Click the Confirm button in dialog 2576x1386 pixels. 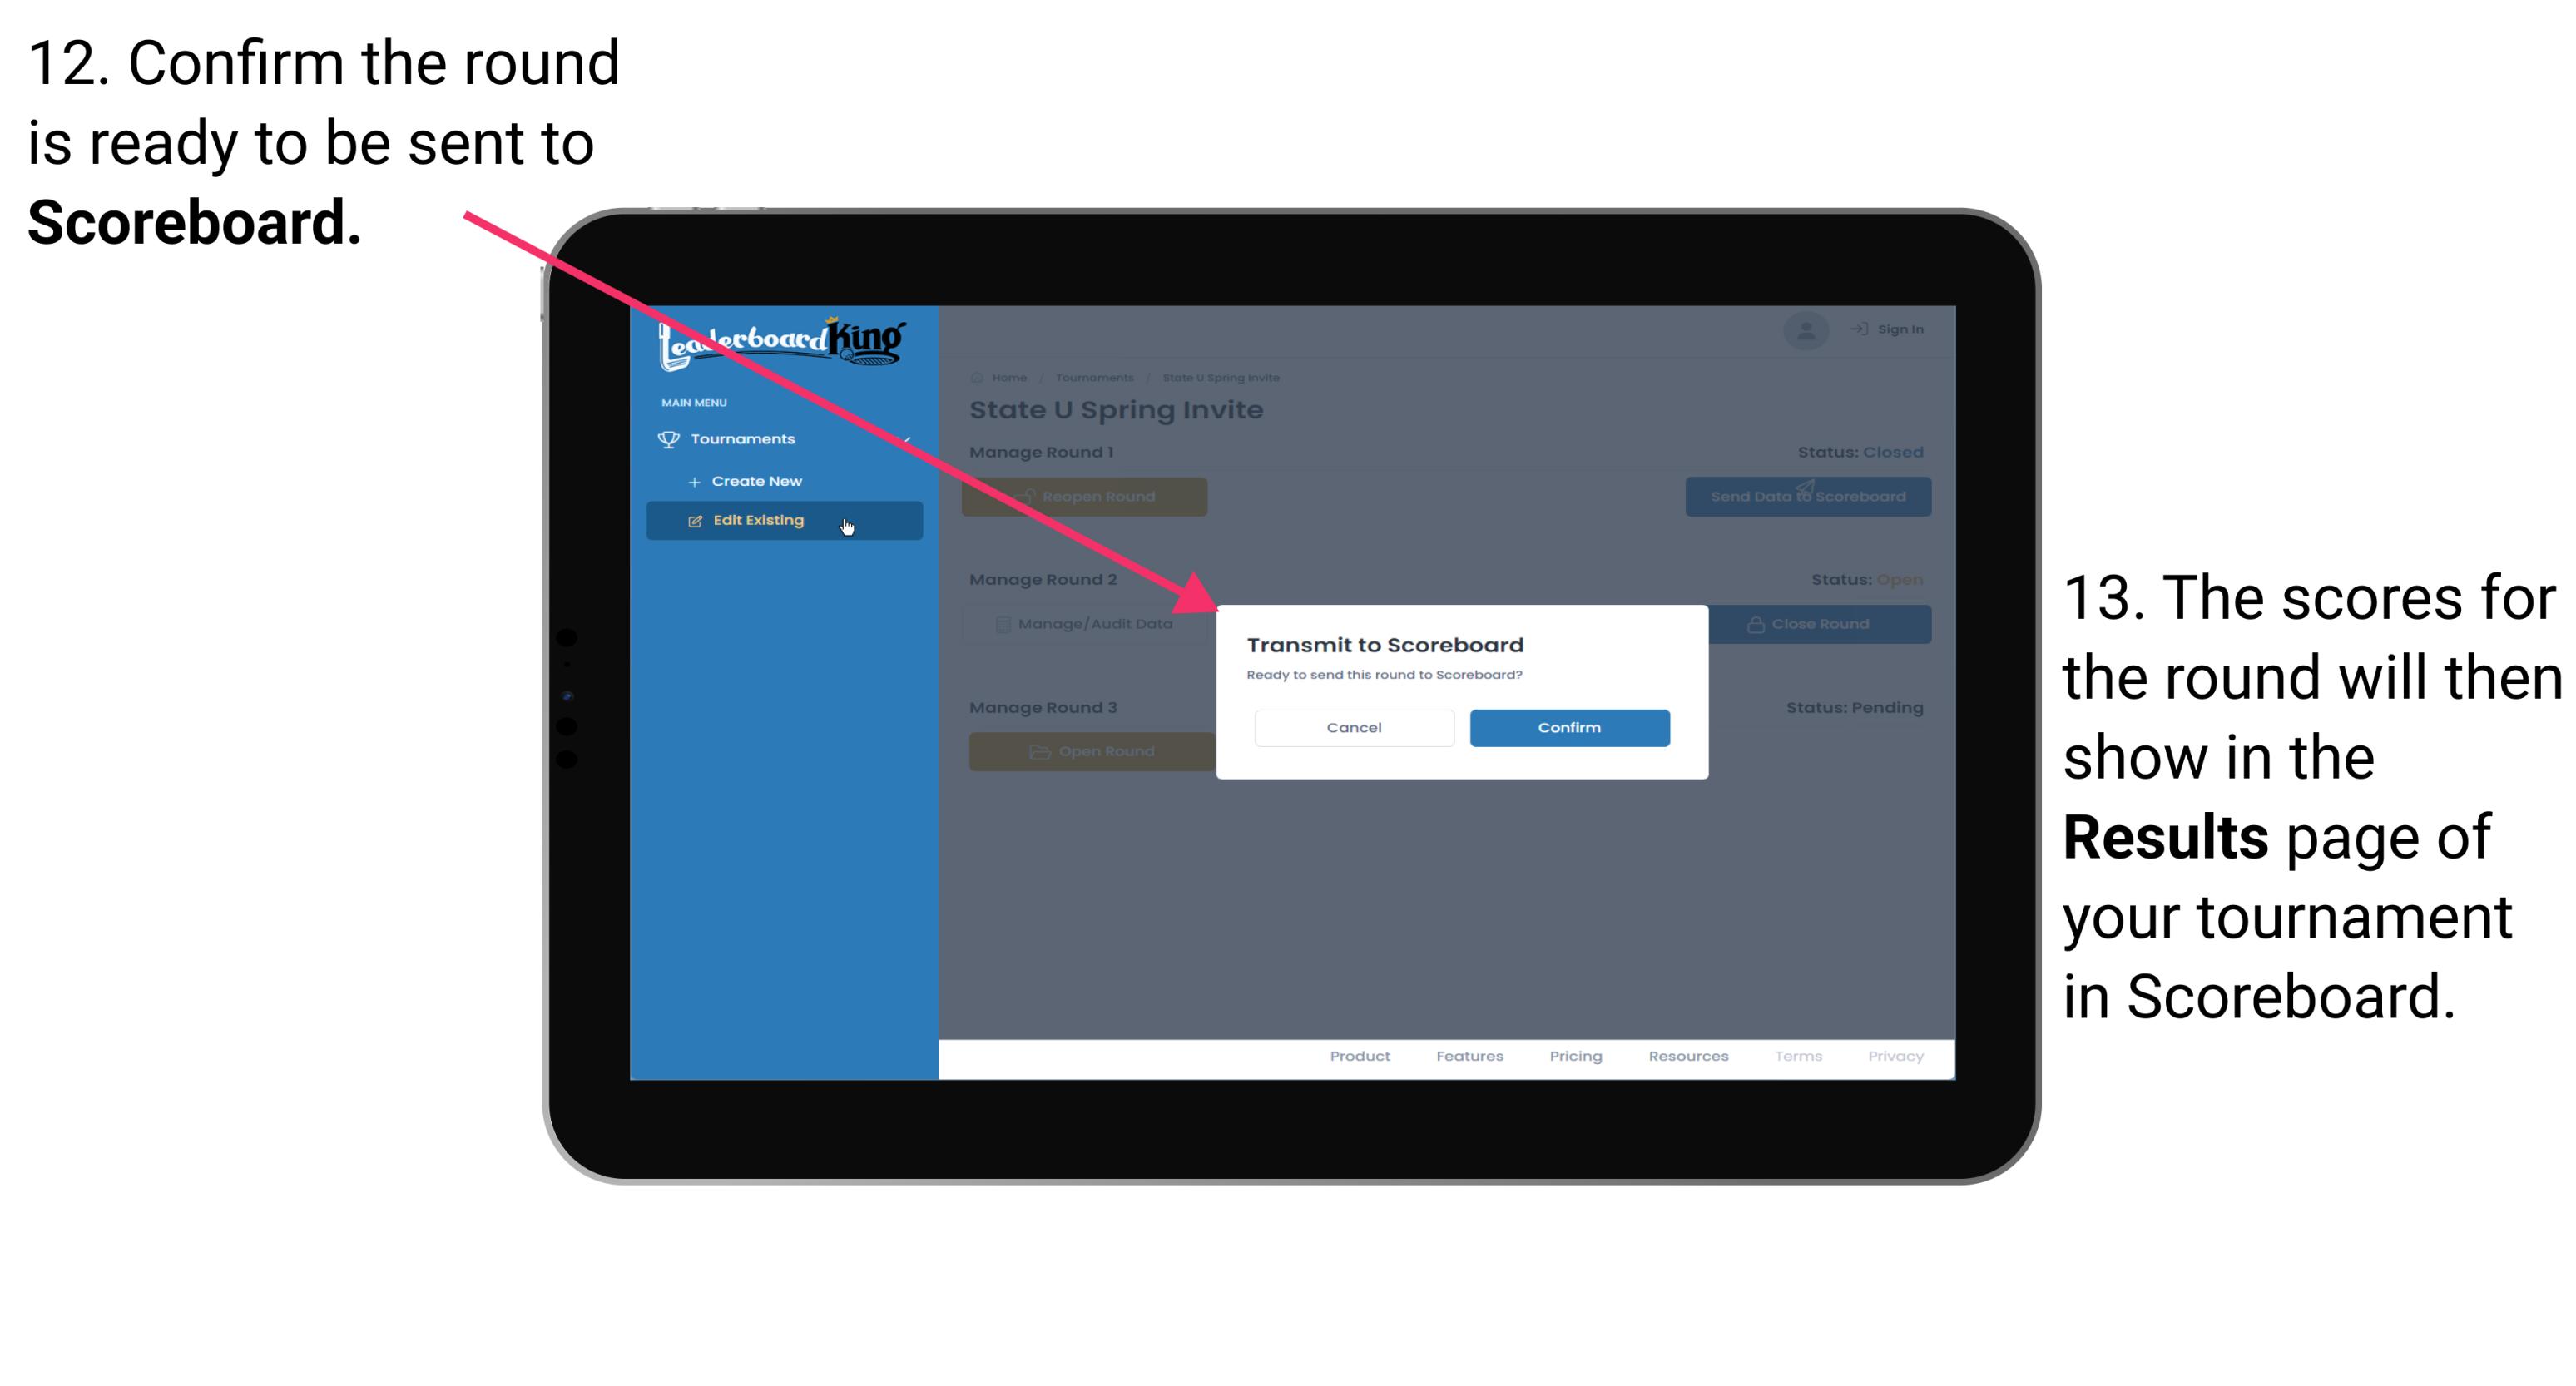pyautogui.click(x=1565, y=727)
